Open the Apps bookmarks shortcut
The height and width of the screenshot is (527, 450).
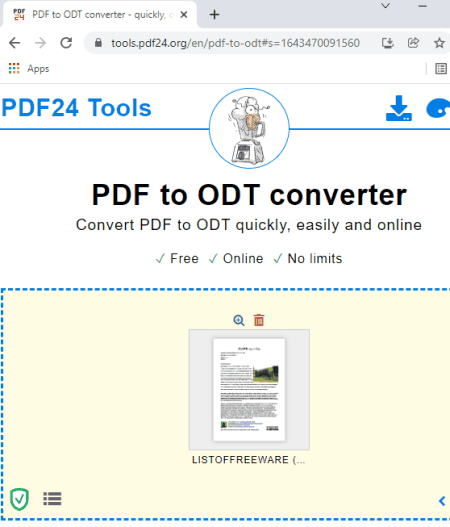(x=29, y=69)
